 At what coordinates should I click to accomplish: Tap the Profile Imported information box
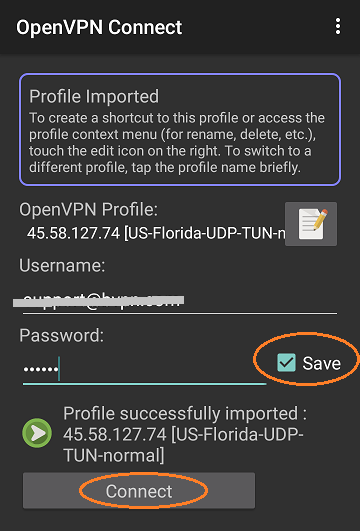click(180, 129)
